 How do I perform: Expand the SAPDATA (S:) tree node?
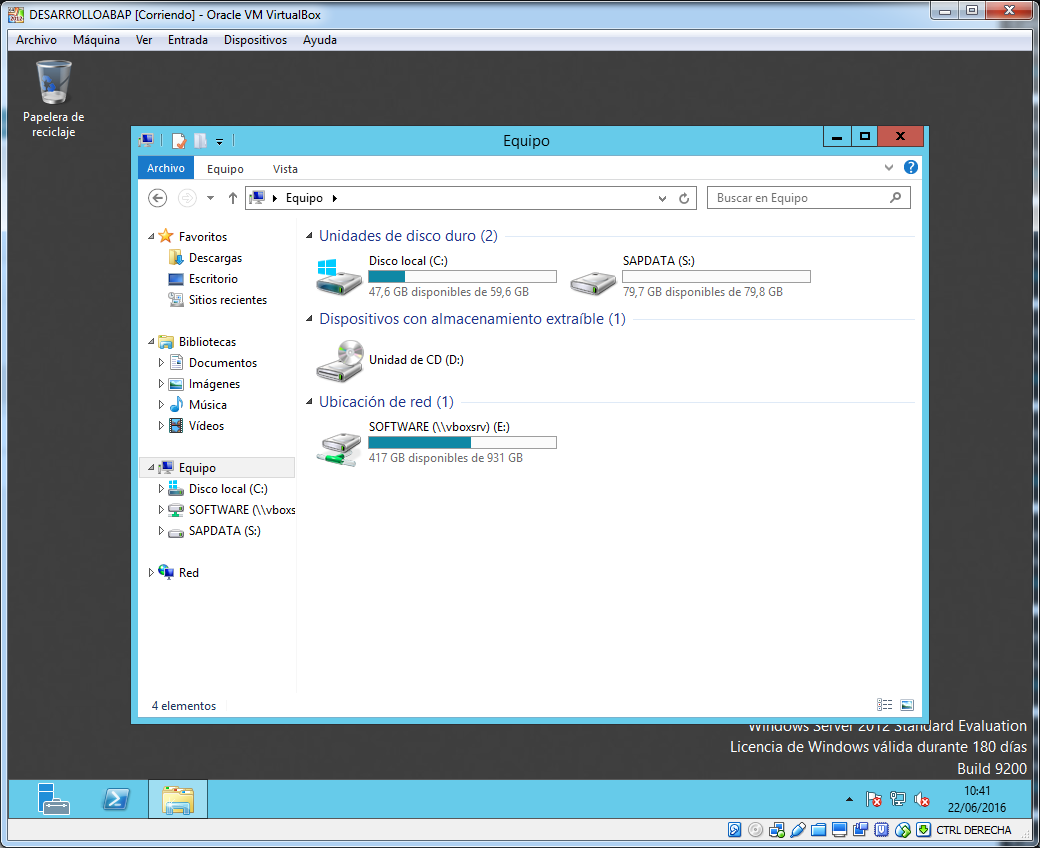[x=161, y=530]
